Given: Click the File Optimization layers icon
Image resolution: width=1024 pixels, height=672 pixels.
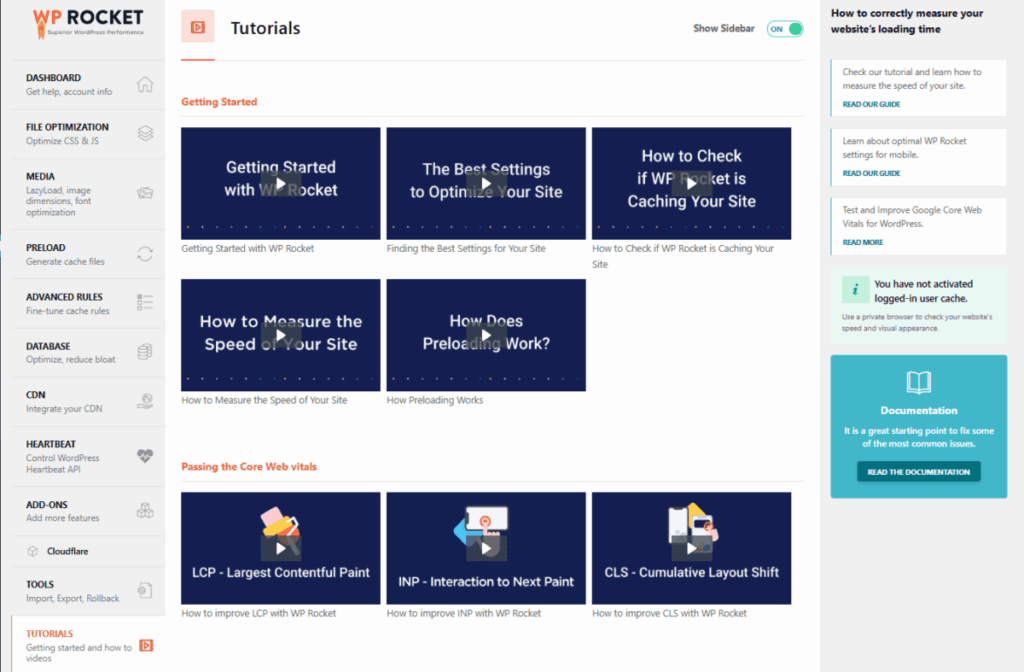Looking at the screenshot, I should click(x=145, y=133).
